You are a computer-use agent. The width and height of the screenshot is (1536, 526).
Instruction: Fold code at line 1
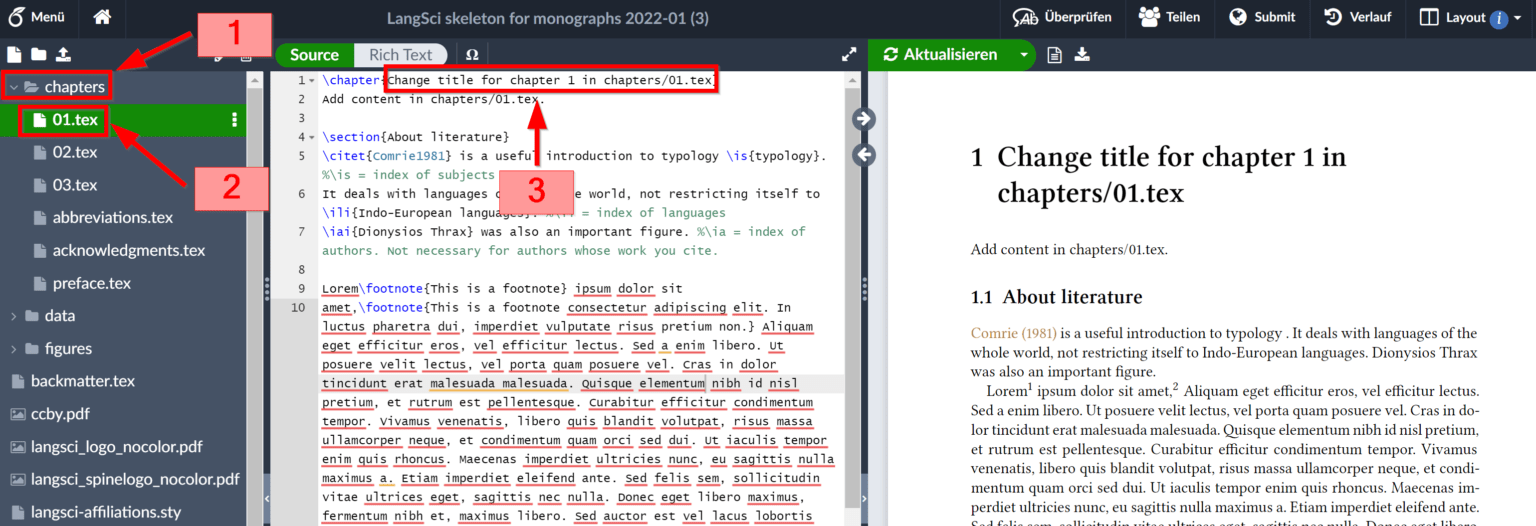[x=314, y=80]
